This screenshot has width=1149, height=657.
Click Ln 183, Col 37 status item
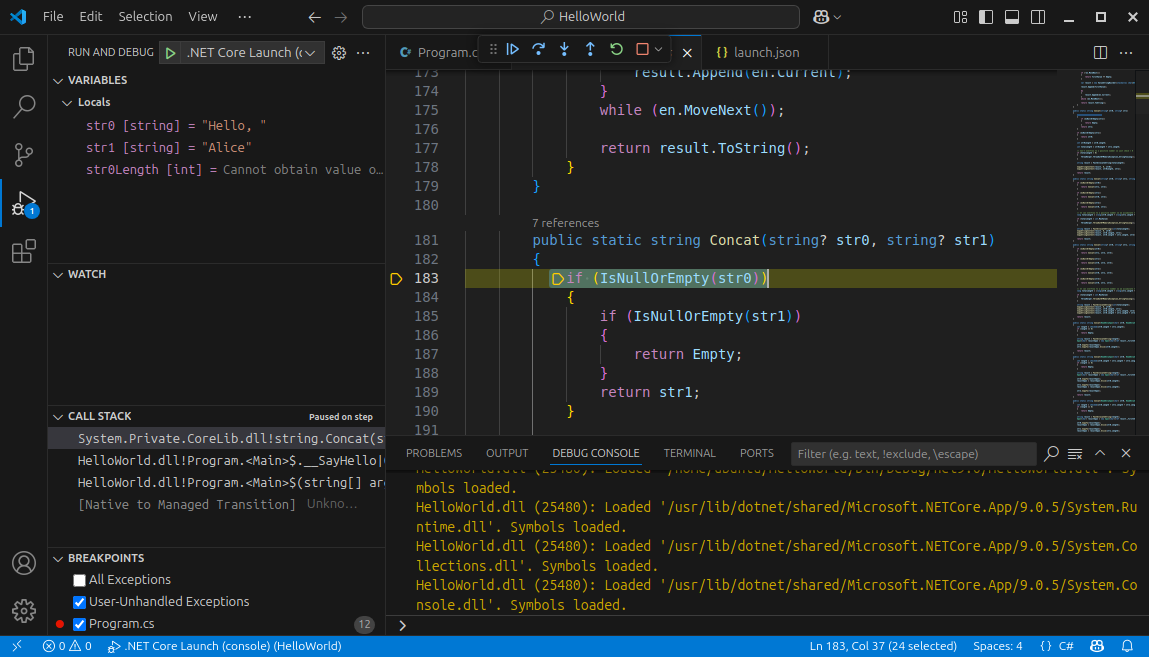[883, 646]
